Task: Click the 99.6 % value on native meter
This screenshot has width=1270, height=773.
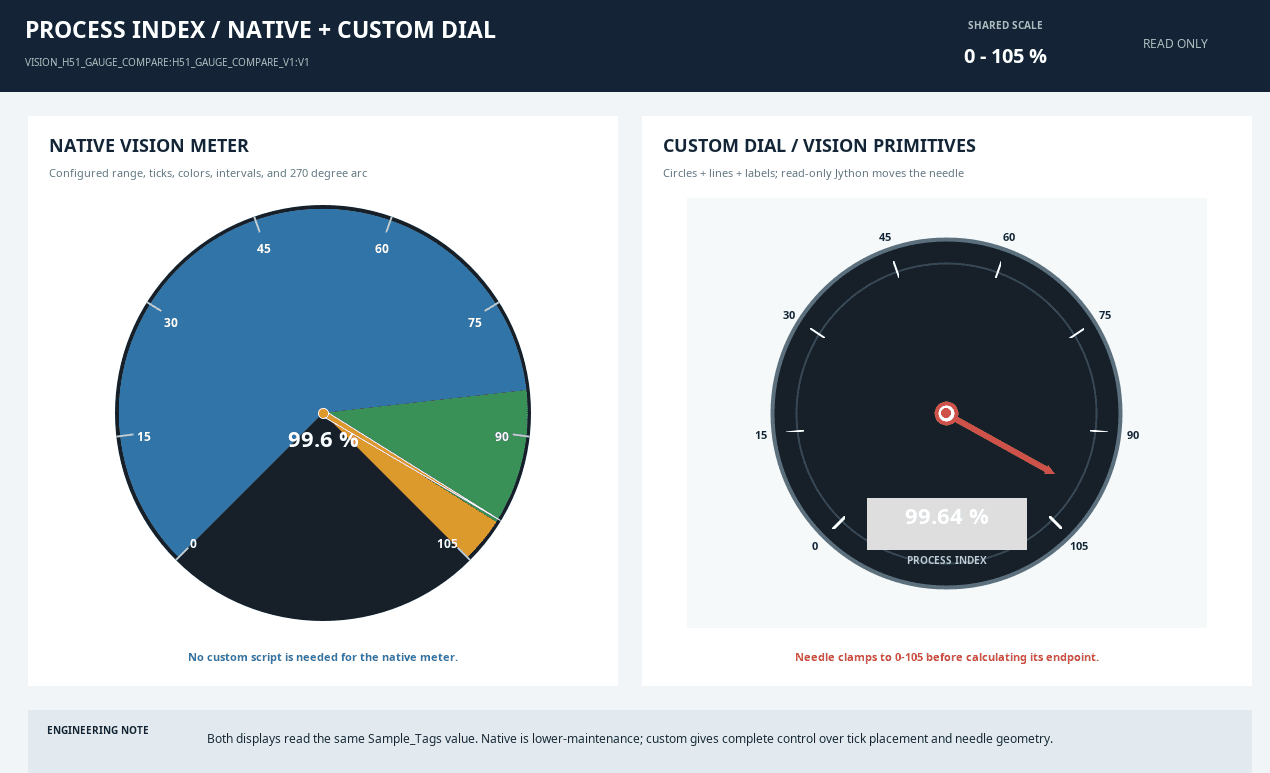Action: [323, 440]
